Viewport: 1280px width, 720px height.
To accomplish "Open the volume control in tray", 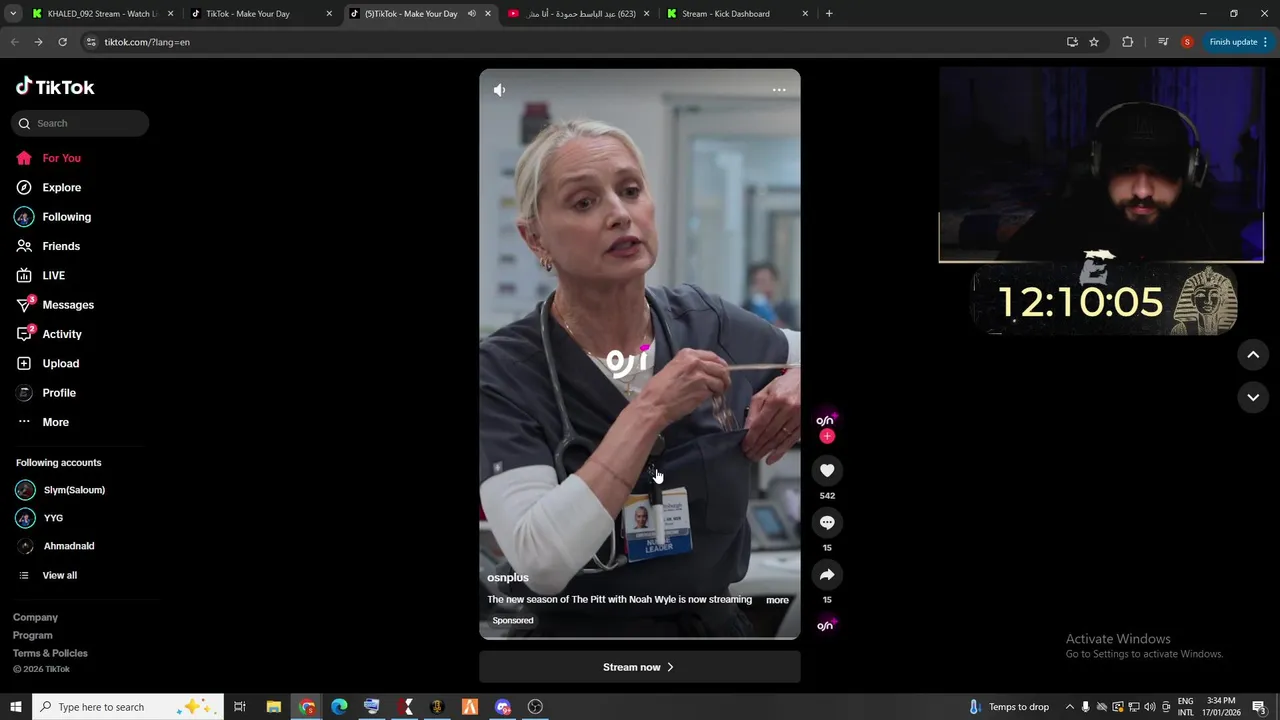I will 1149,707.
